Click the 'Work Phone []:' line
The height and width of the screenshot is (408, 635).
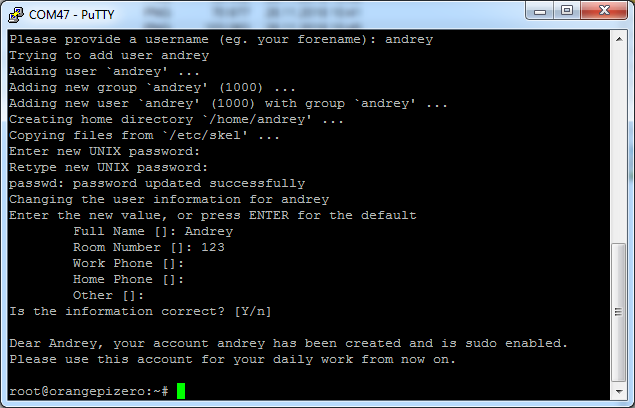click(x=128, y=263)
